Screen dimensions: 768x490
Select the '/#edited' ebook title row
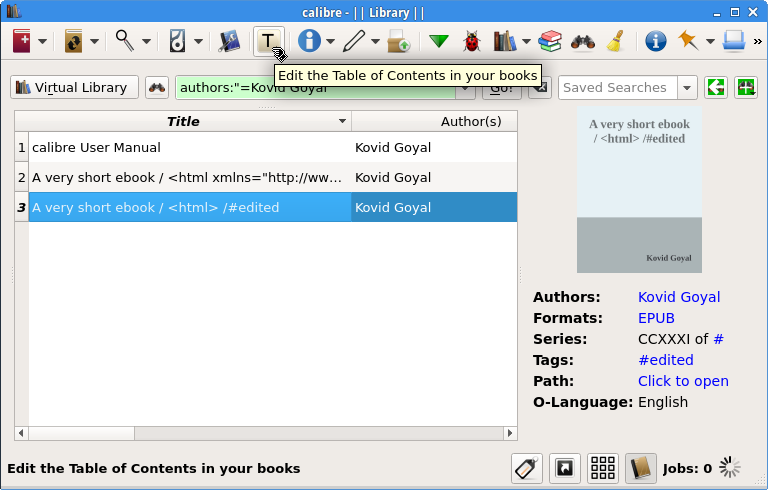click(190, 207)
